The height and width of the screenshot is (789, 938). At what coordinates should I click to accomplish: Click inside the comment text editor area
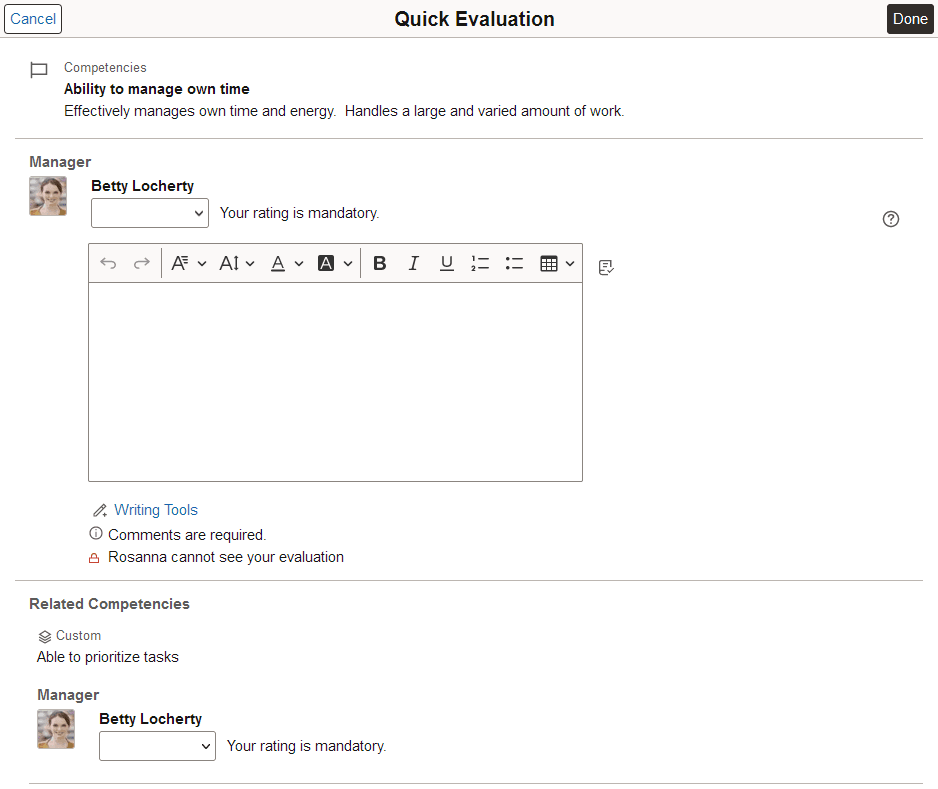(335, 380)
